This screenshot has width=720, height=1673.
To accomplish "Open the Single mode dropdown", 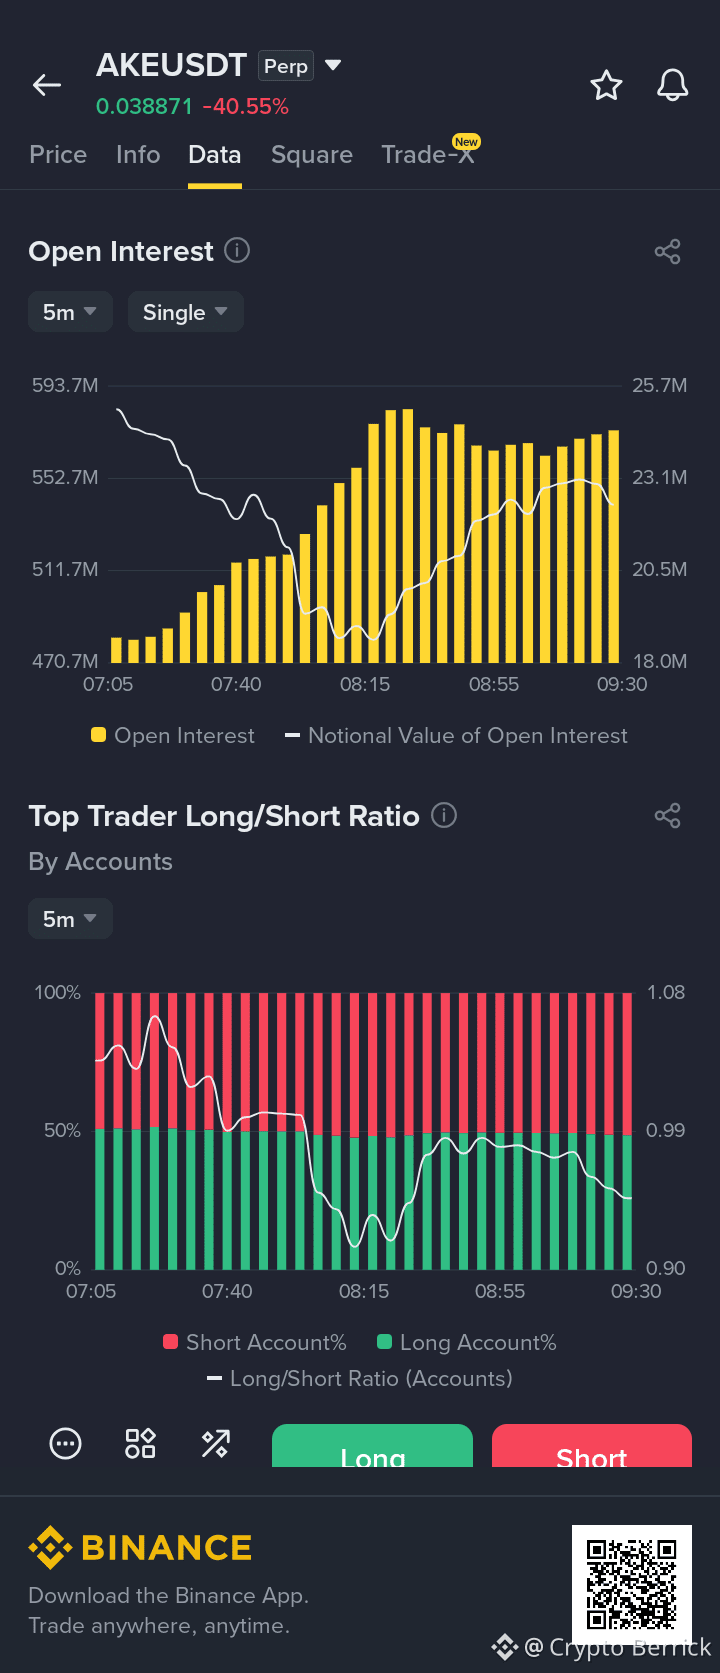I will click(186, 312).
